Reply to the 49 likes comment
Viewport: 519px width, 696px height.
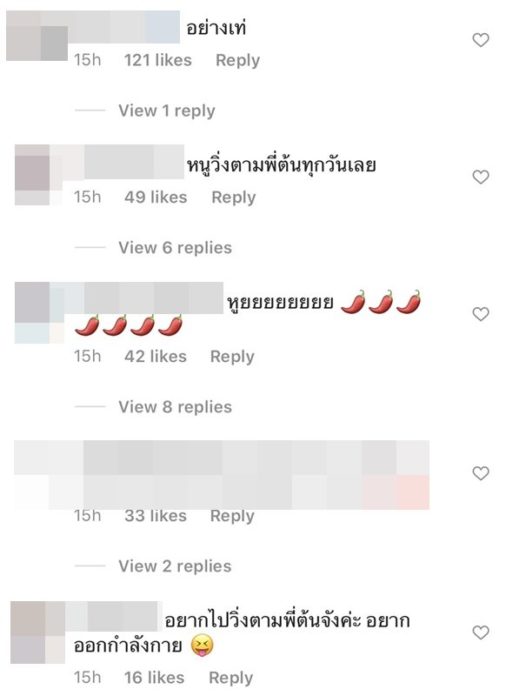click(x=234, y=198)
